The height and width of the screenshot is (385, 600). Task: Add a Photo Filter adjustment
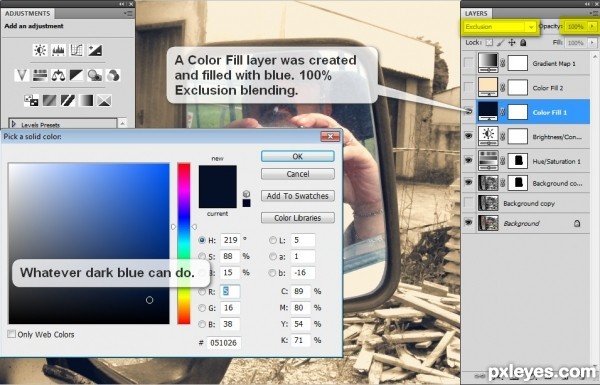point(95,75)
